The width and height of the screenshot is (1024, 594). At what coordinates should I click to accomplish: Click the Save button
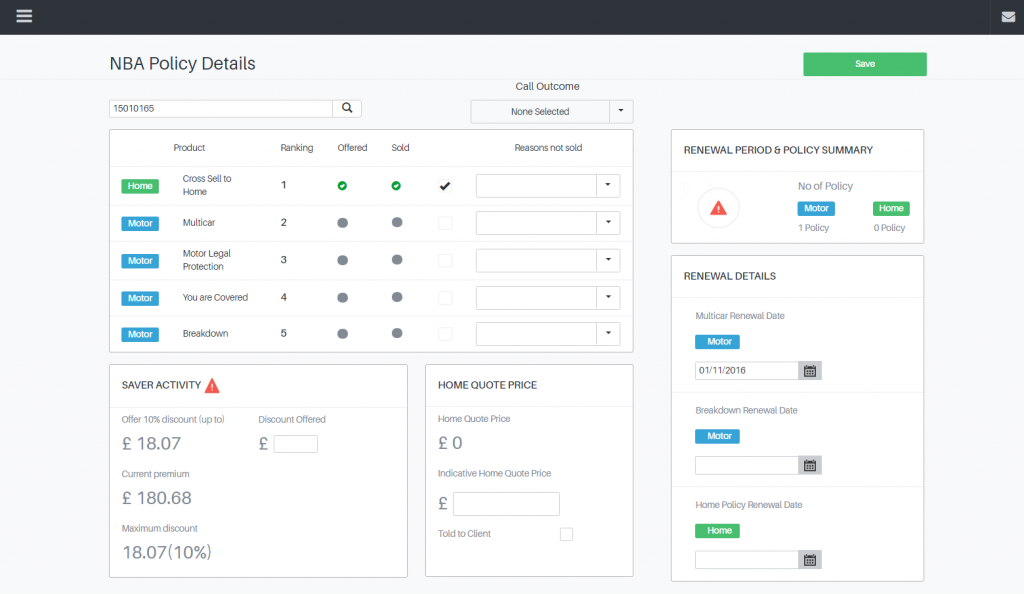click(x=864, y=64)
